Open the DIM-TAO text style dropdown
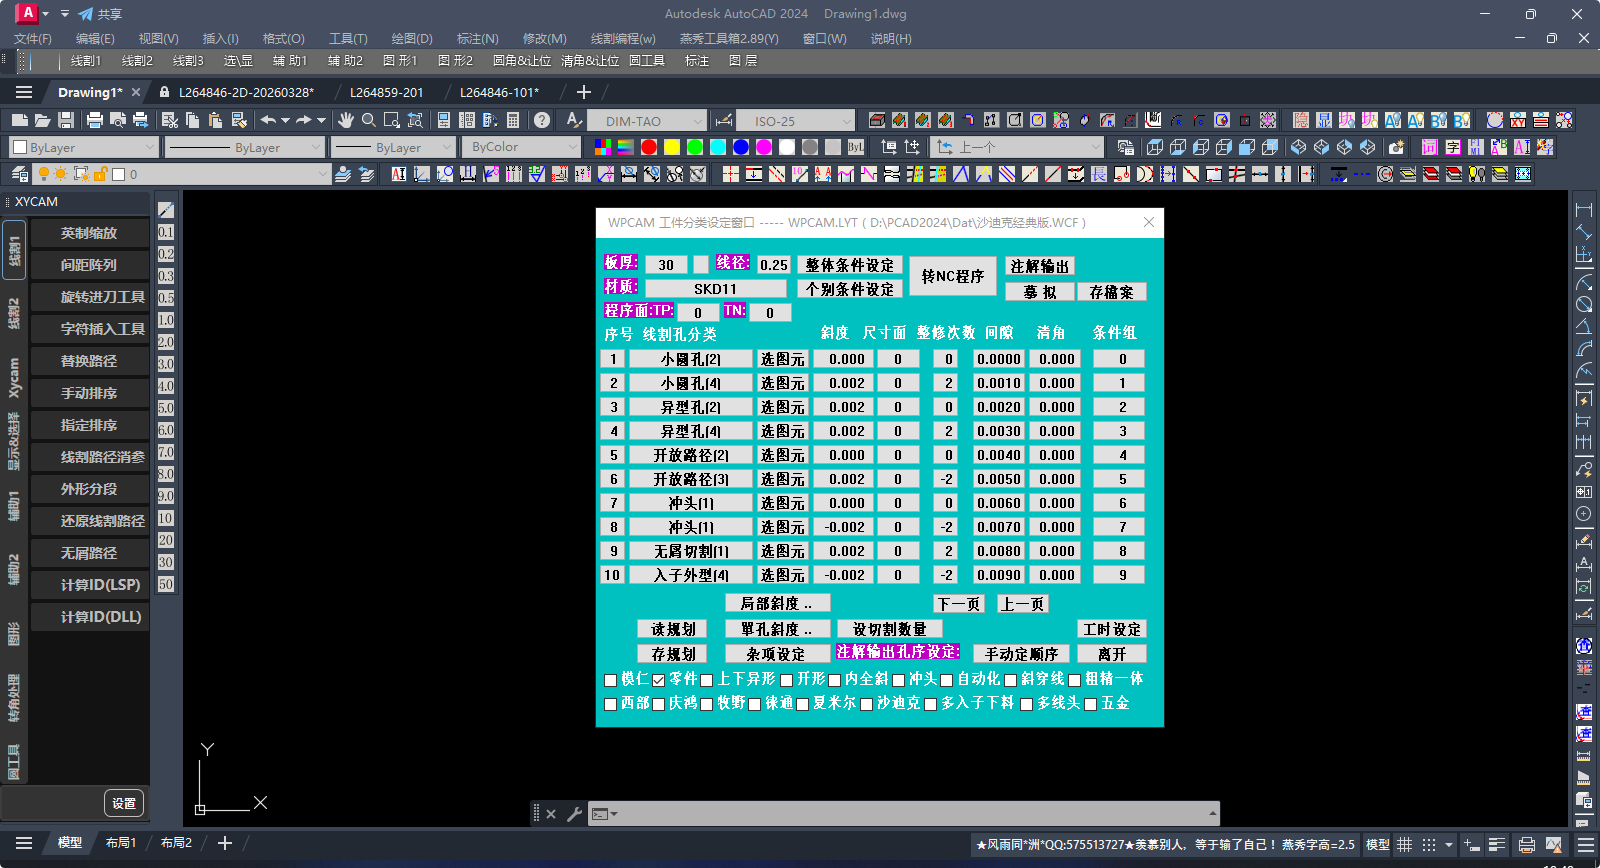The width and height of the screenshot is (1600, 868). [x=646, y=120]
